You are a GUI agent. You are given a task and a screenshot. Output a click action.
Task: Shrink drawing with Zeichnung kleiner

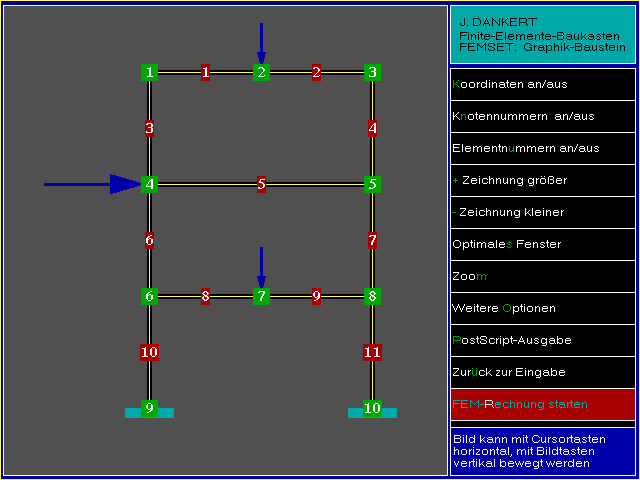[542, 212]
